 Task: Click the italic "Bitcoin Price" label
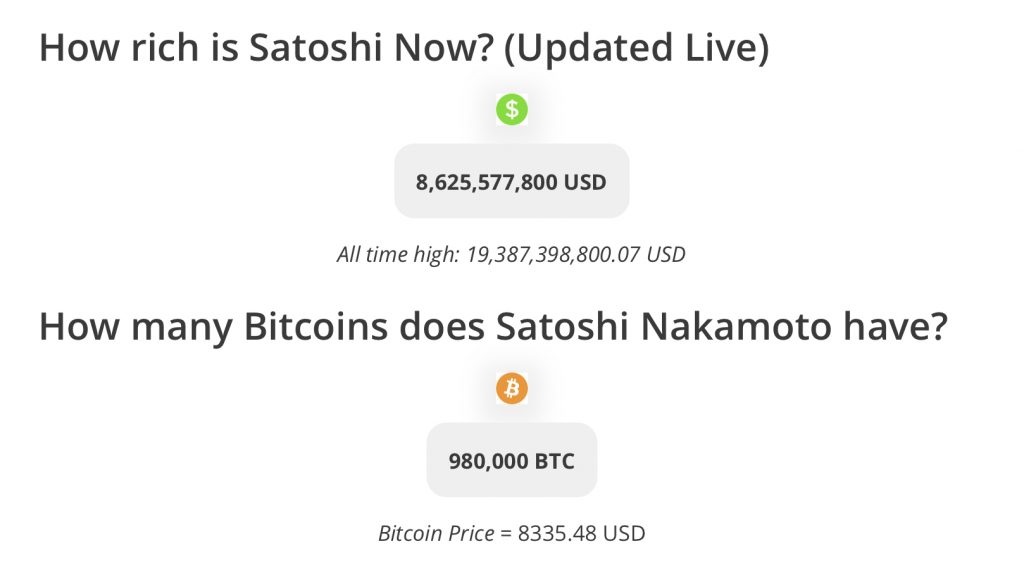pyautogui.click(x=436, y=533)
